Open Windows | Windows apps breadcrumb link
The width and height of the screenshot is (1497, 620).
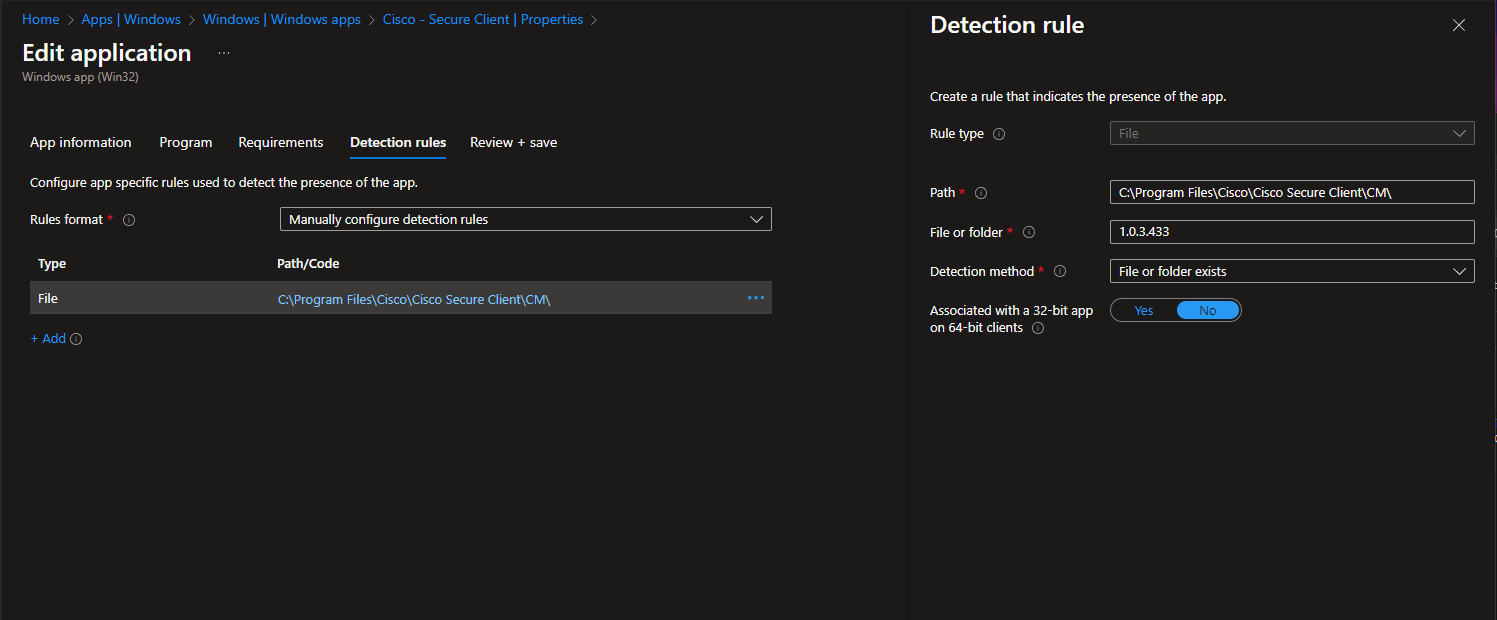pos(282,19)
